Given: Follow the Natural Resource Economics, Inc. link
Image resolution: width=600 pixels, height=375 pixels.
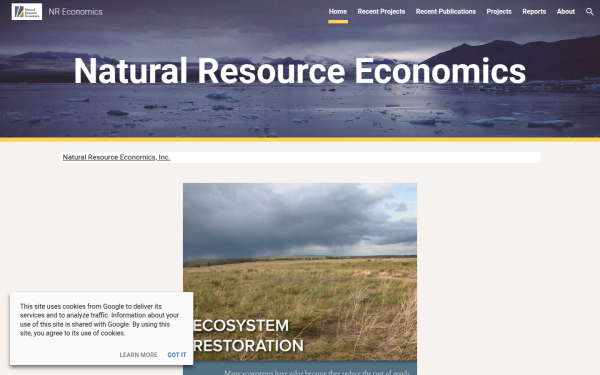Looking at the screenshot, I should point(116,157).
